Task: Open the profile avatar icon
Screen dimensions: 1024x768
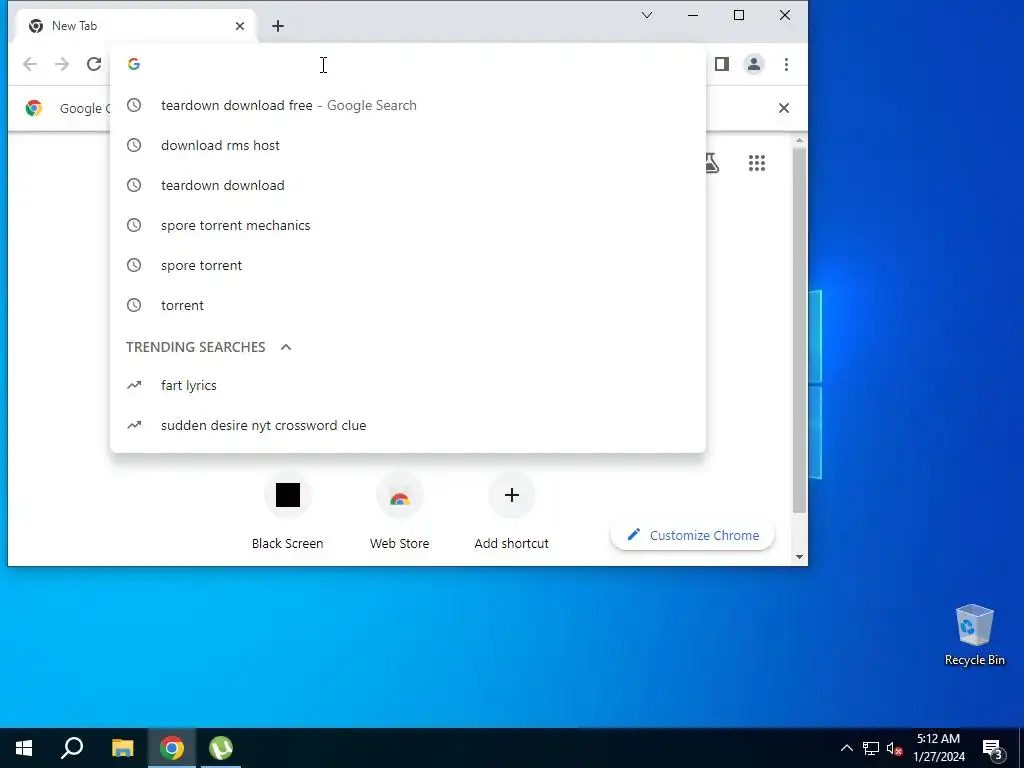Action: [754, 64]
